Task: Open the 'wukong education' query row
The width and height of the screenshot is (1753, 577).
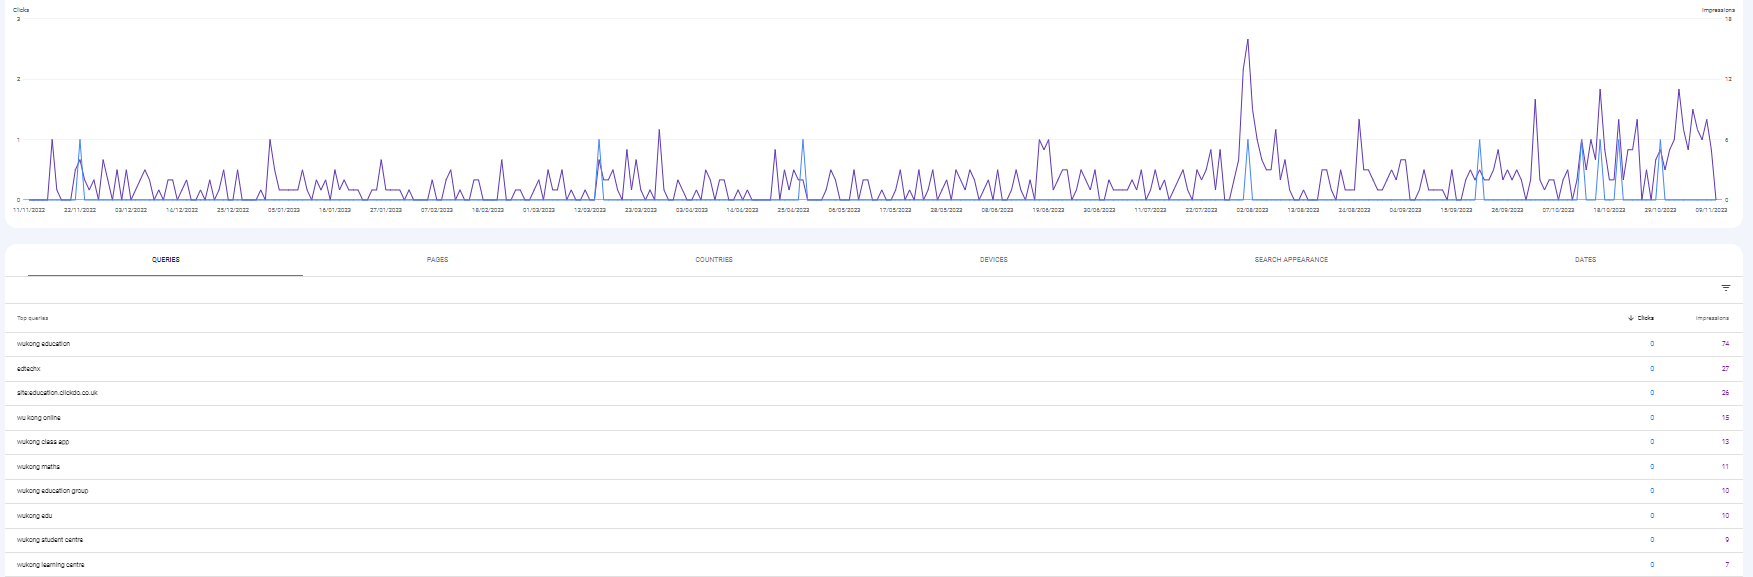Action: click(44, 344)
